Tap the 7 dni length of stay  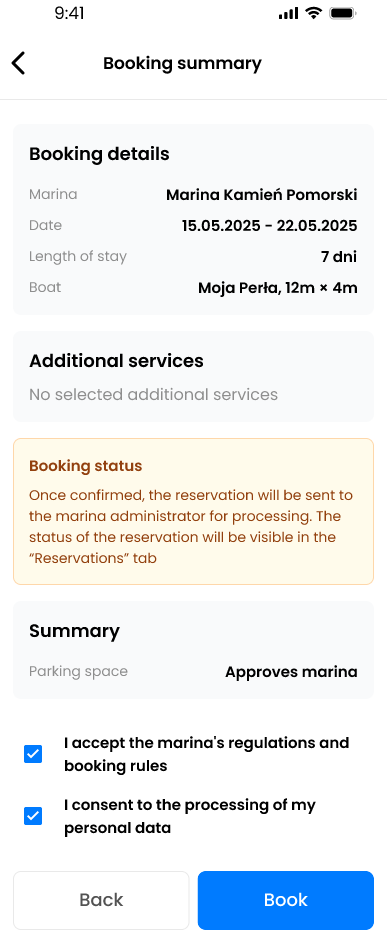pyautogui.click(x=339, y=257)
